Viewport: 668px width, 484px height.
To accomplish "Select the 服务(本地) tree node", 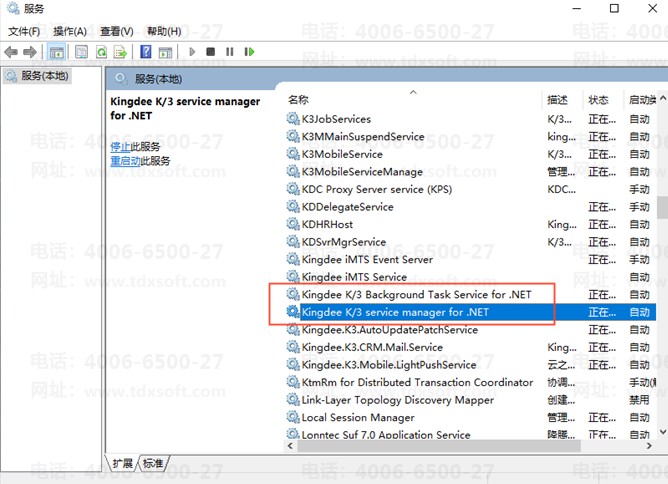I will tap(37, 76).
